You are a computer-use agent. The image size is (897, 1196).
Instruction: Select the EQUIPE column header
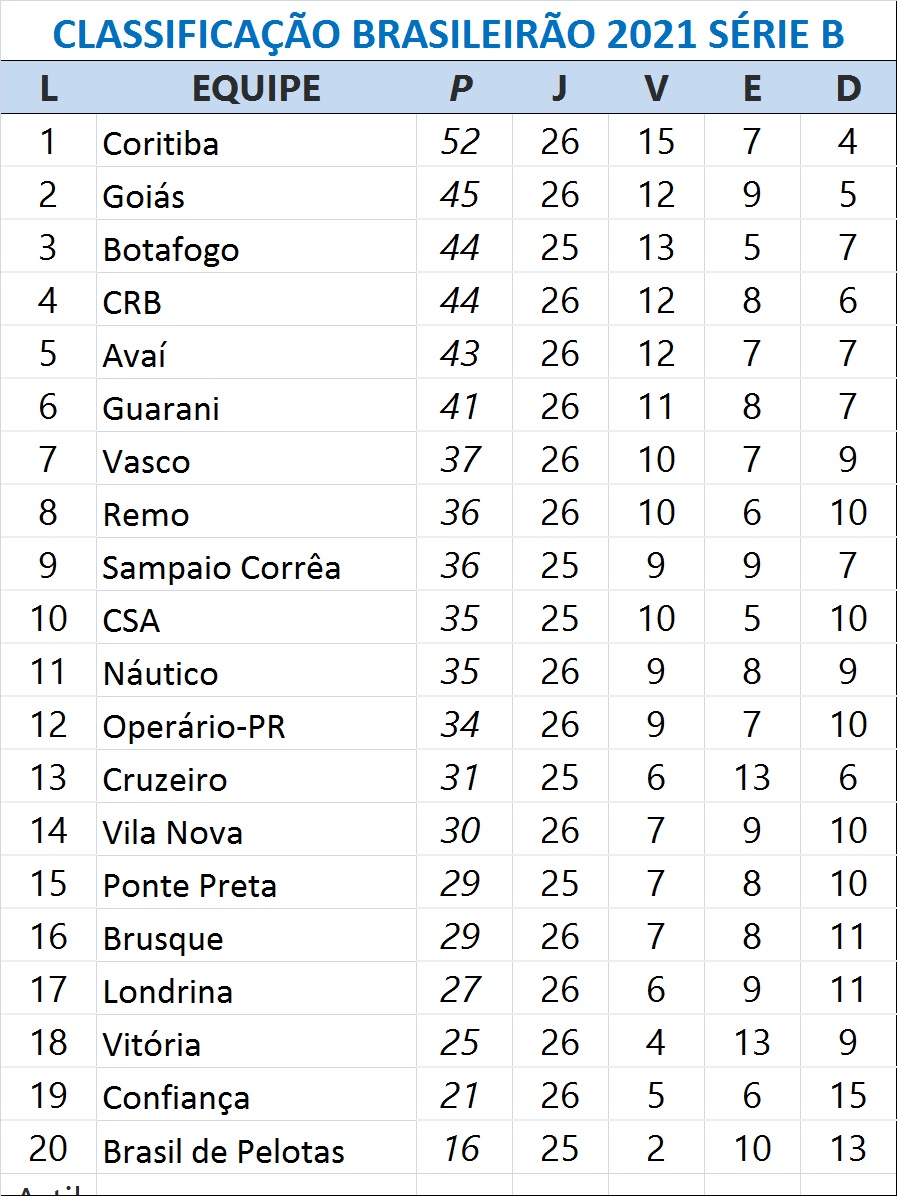pos(256,89)
